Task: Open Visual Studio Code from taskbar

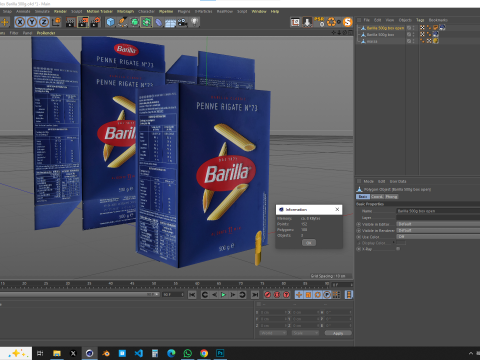Action: pyautogui.click(x=139, y=353)
